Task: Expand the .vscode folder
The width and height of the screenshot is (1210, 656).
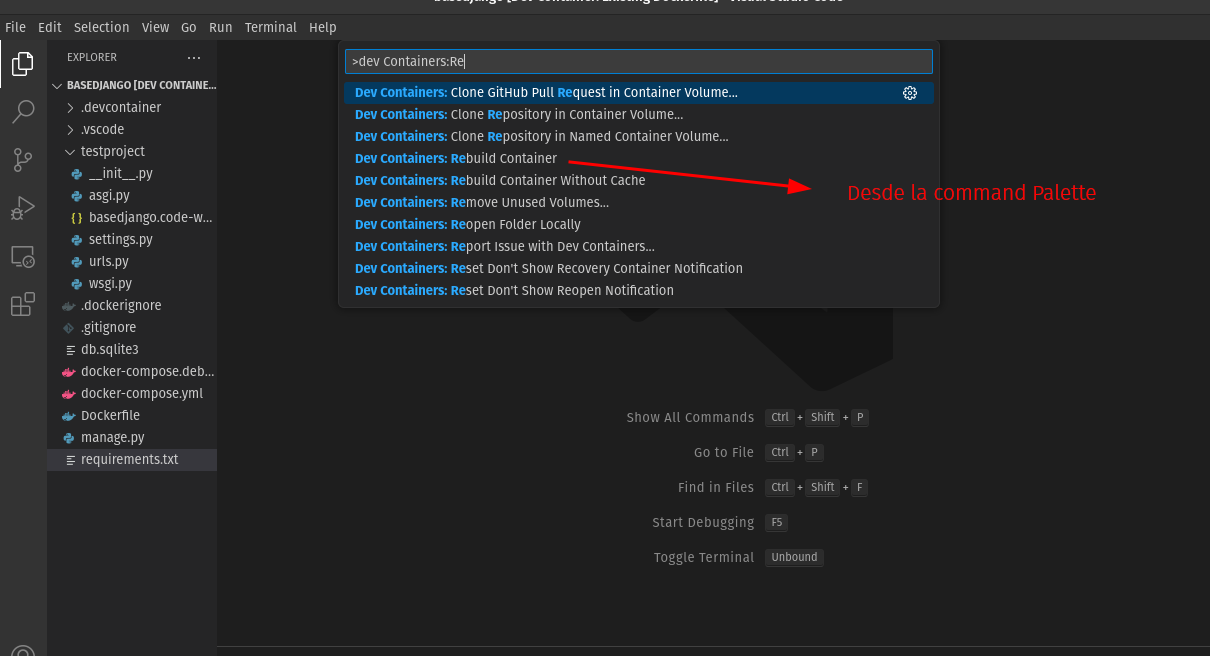Action: pyautogui.click(x=132, y=129)
